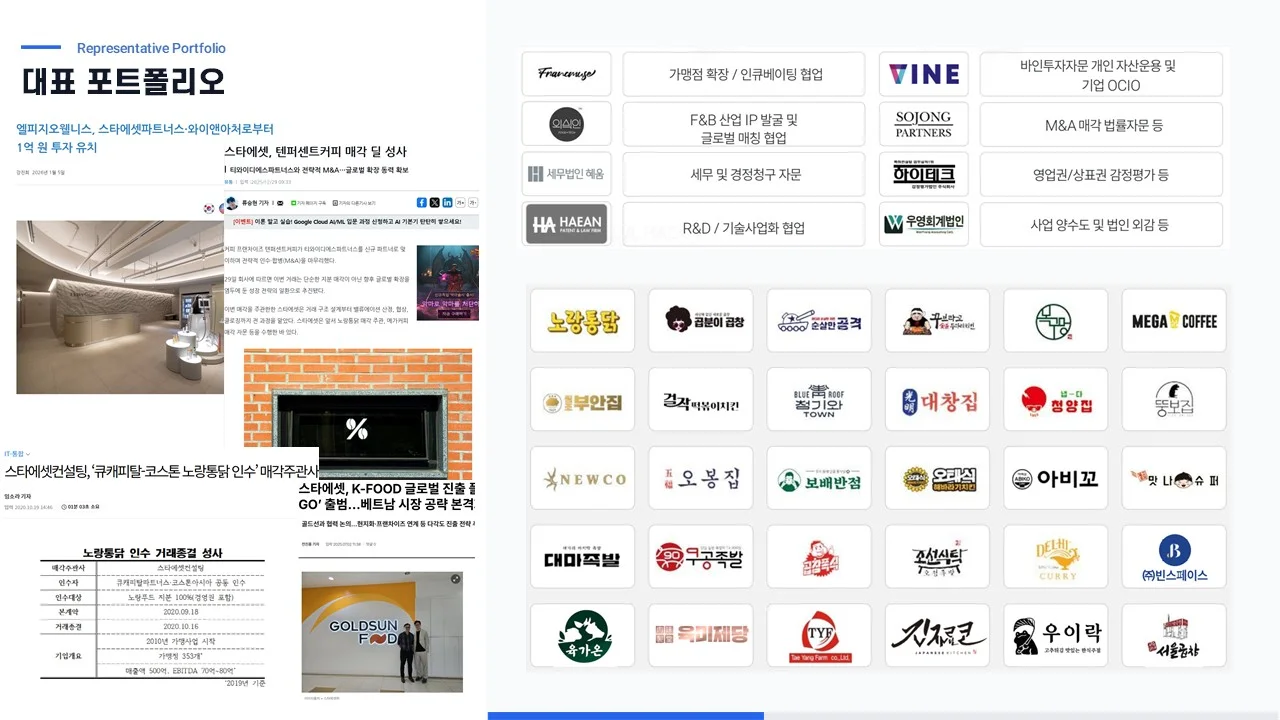Click the brick wall percent sign image

(x=358, y=413)
